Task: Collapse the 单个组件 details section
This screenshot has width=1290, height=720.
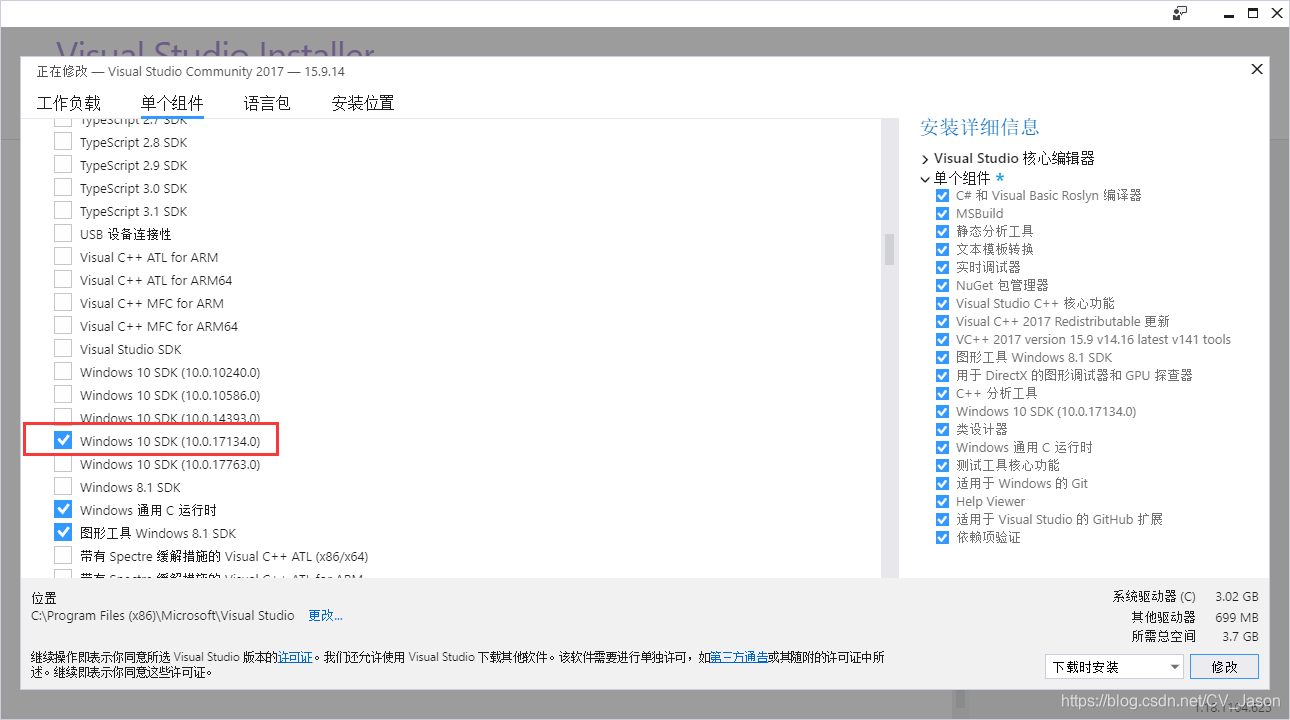Action: click(925, 179)
